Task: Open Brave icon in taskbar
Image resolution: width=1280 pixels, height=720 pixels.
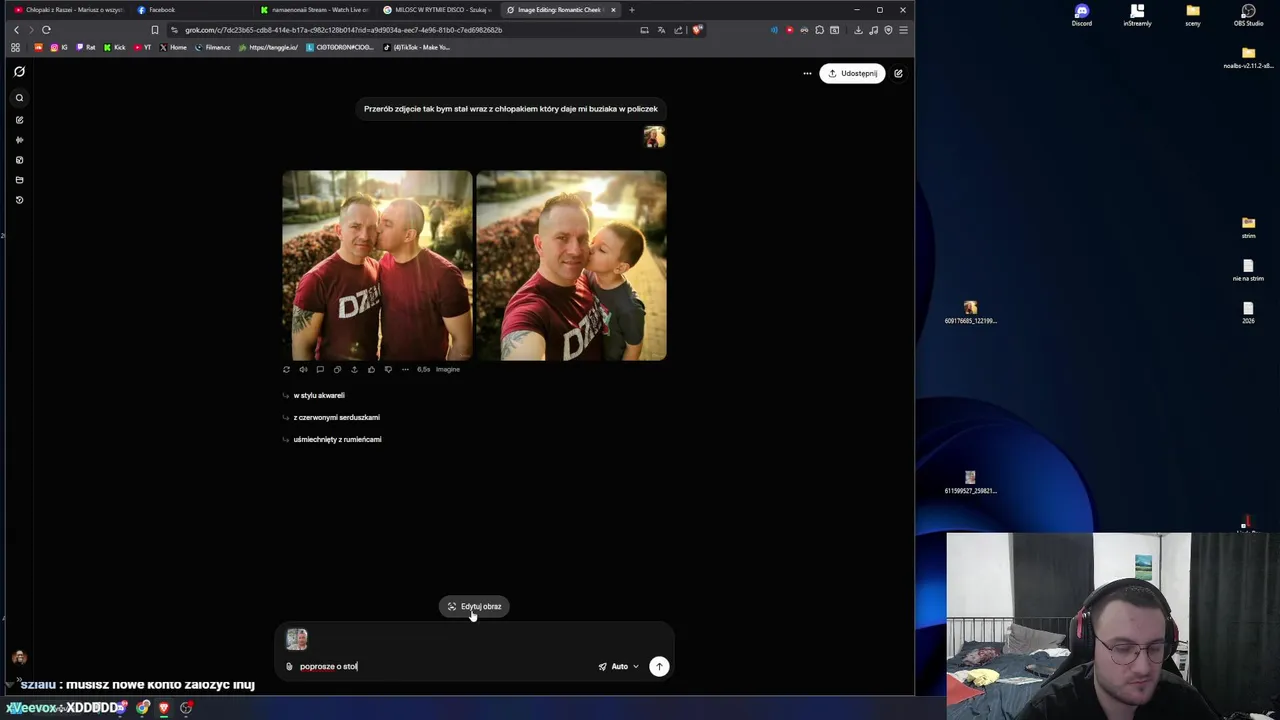Action: (164, 708)
